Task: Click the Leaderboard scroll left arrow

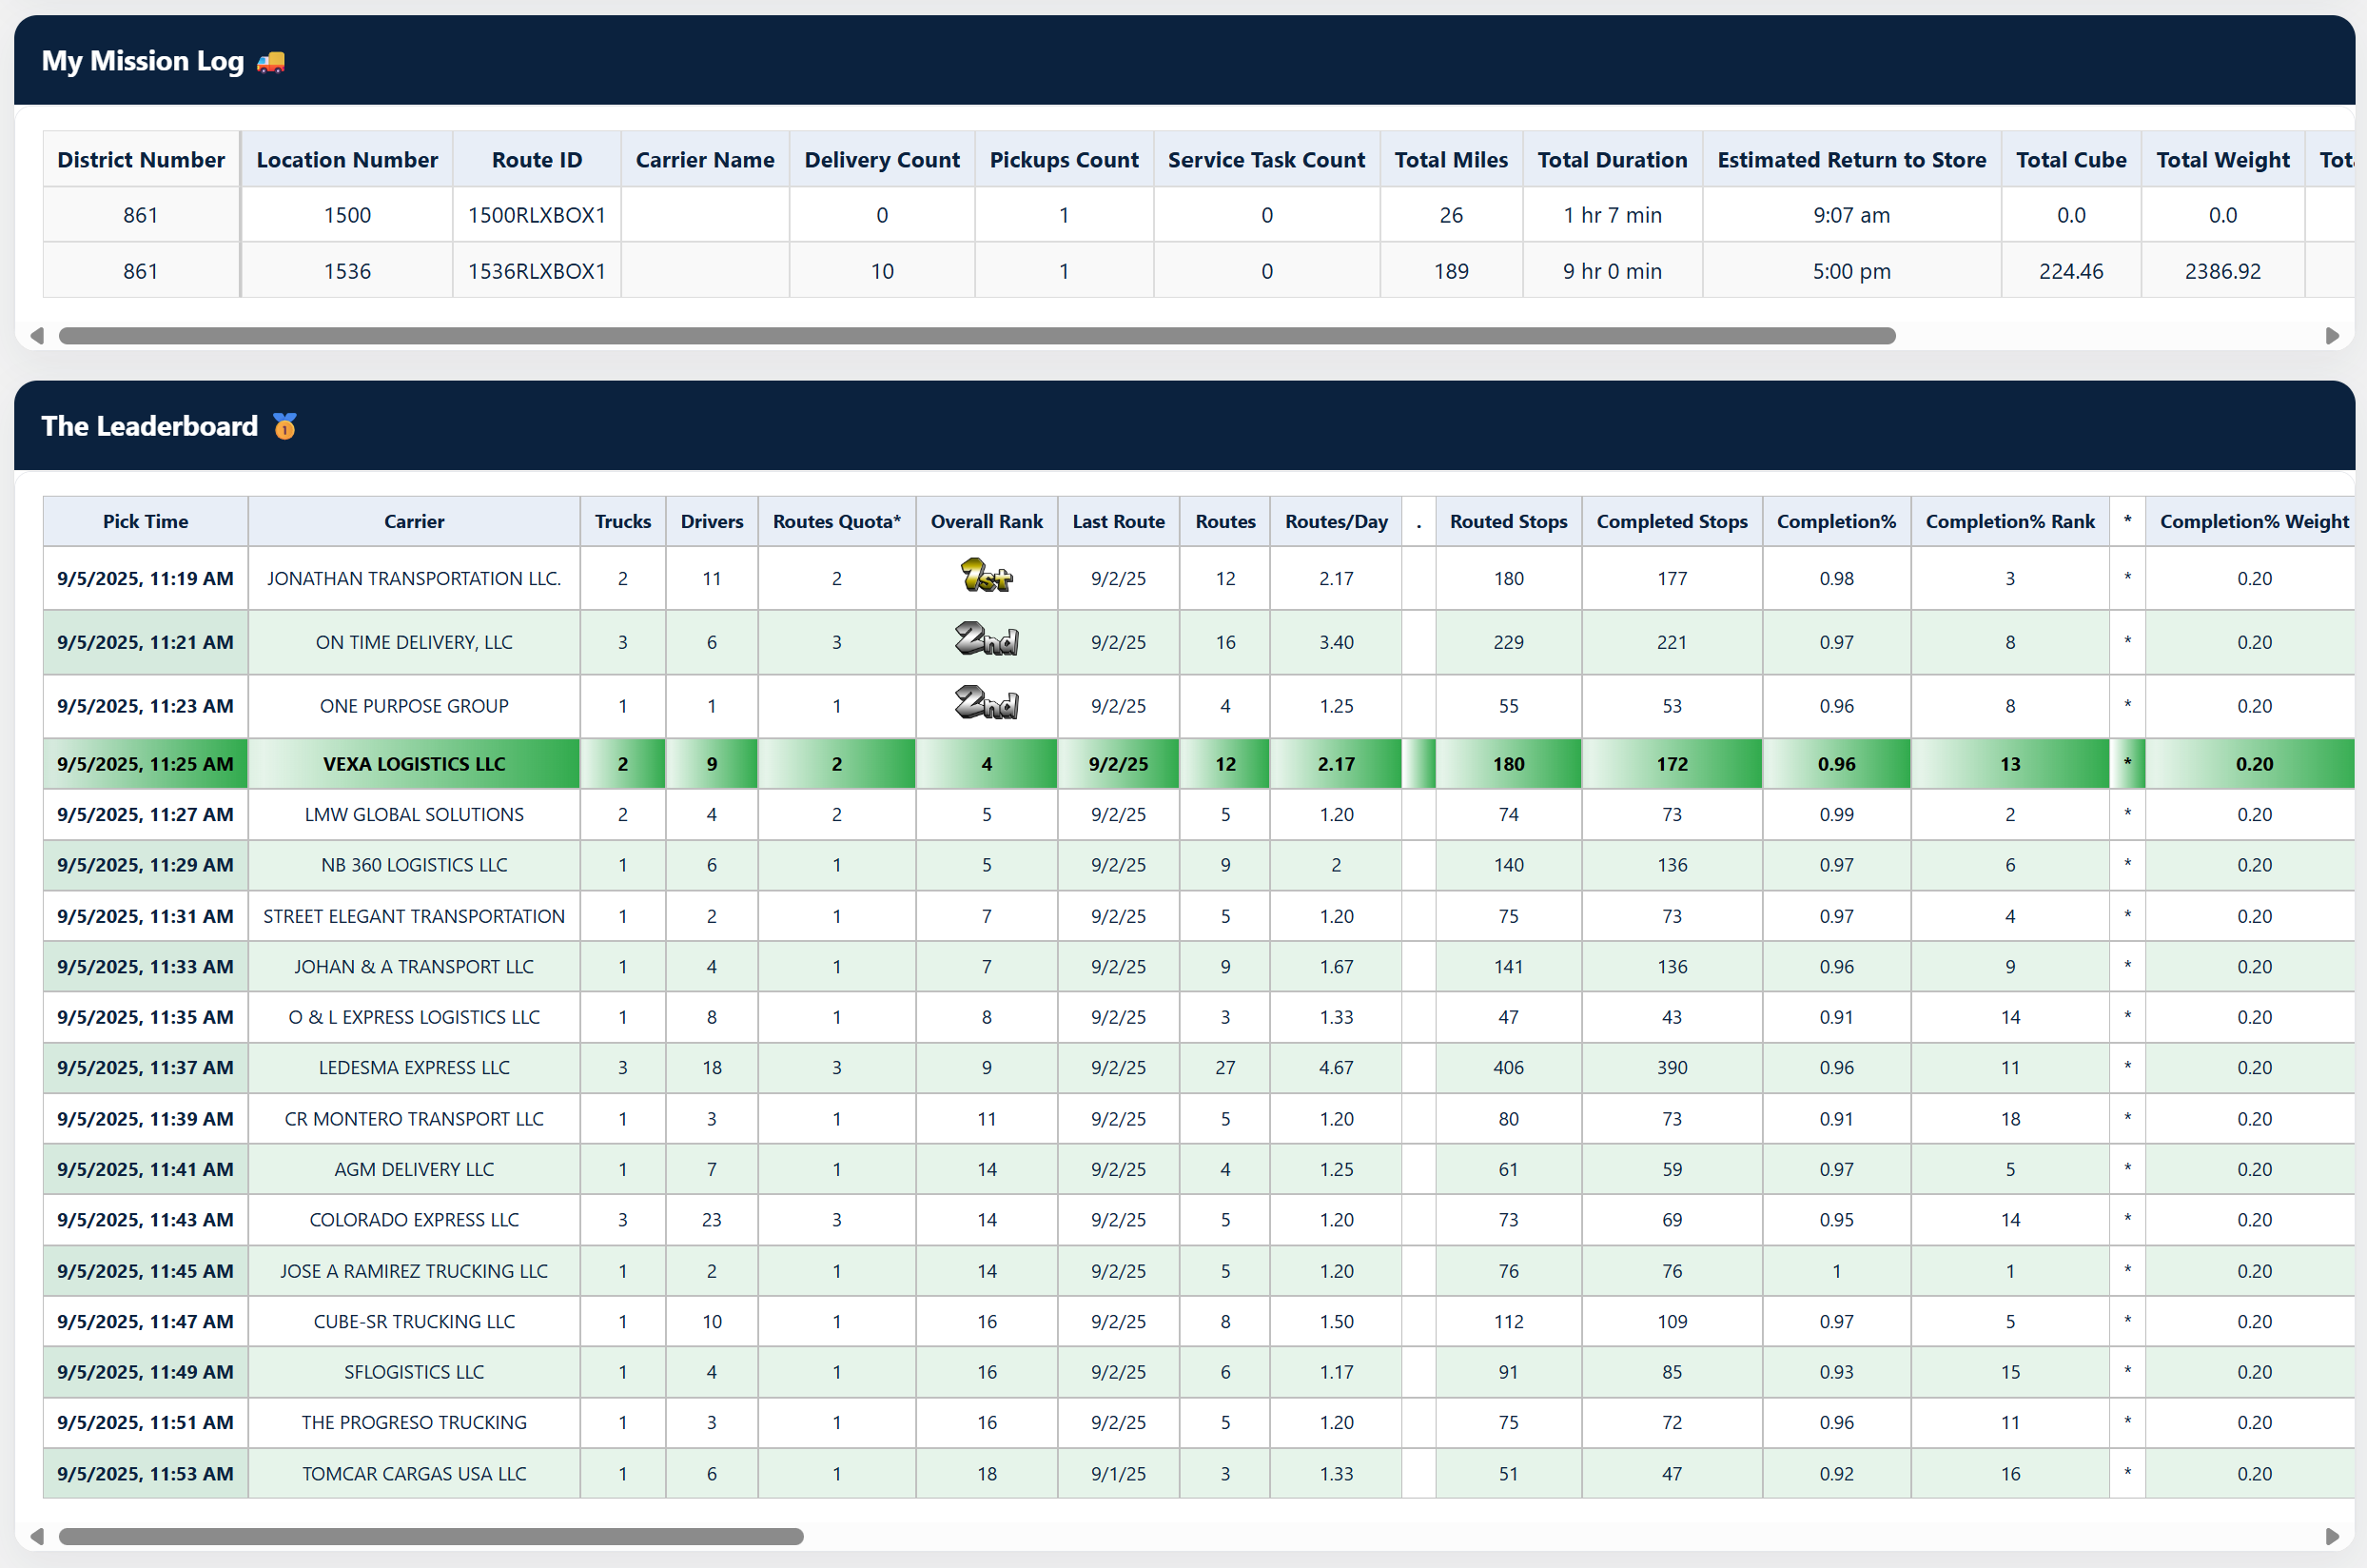Action: coord(37,1536)
